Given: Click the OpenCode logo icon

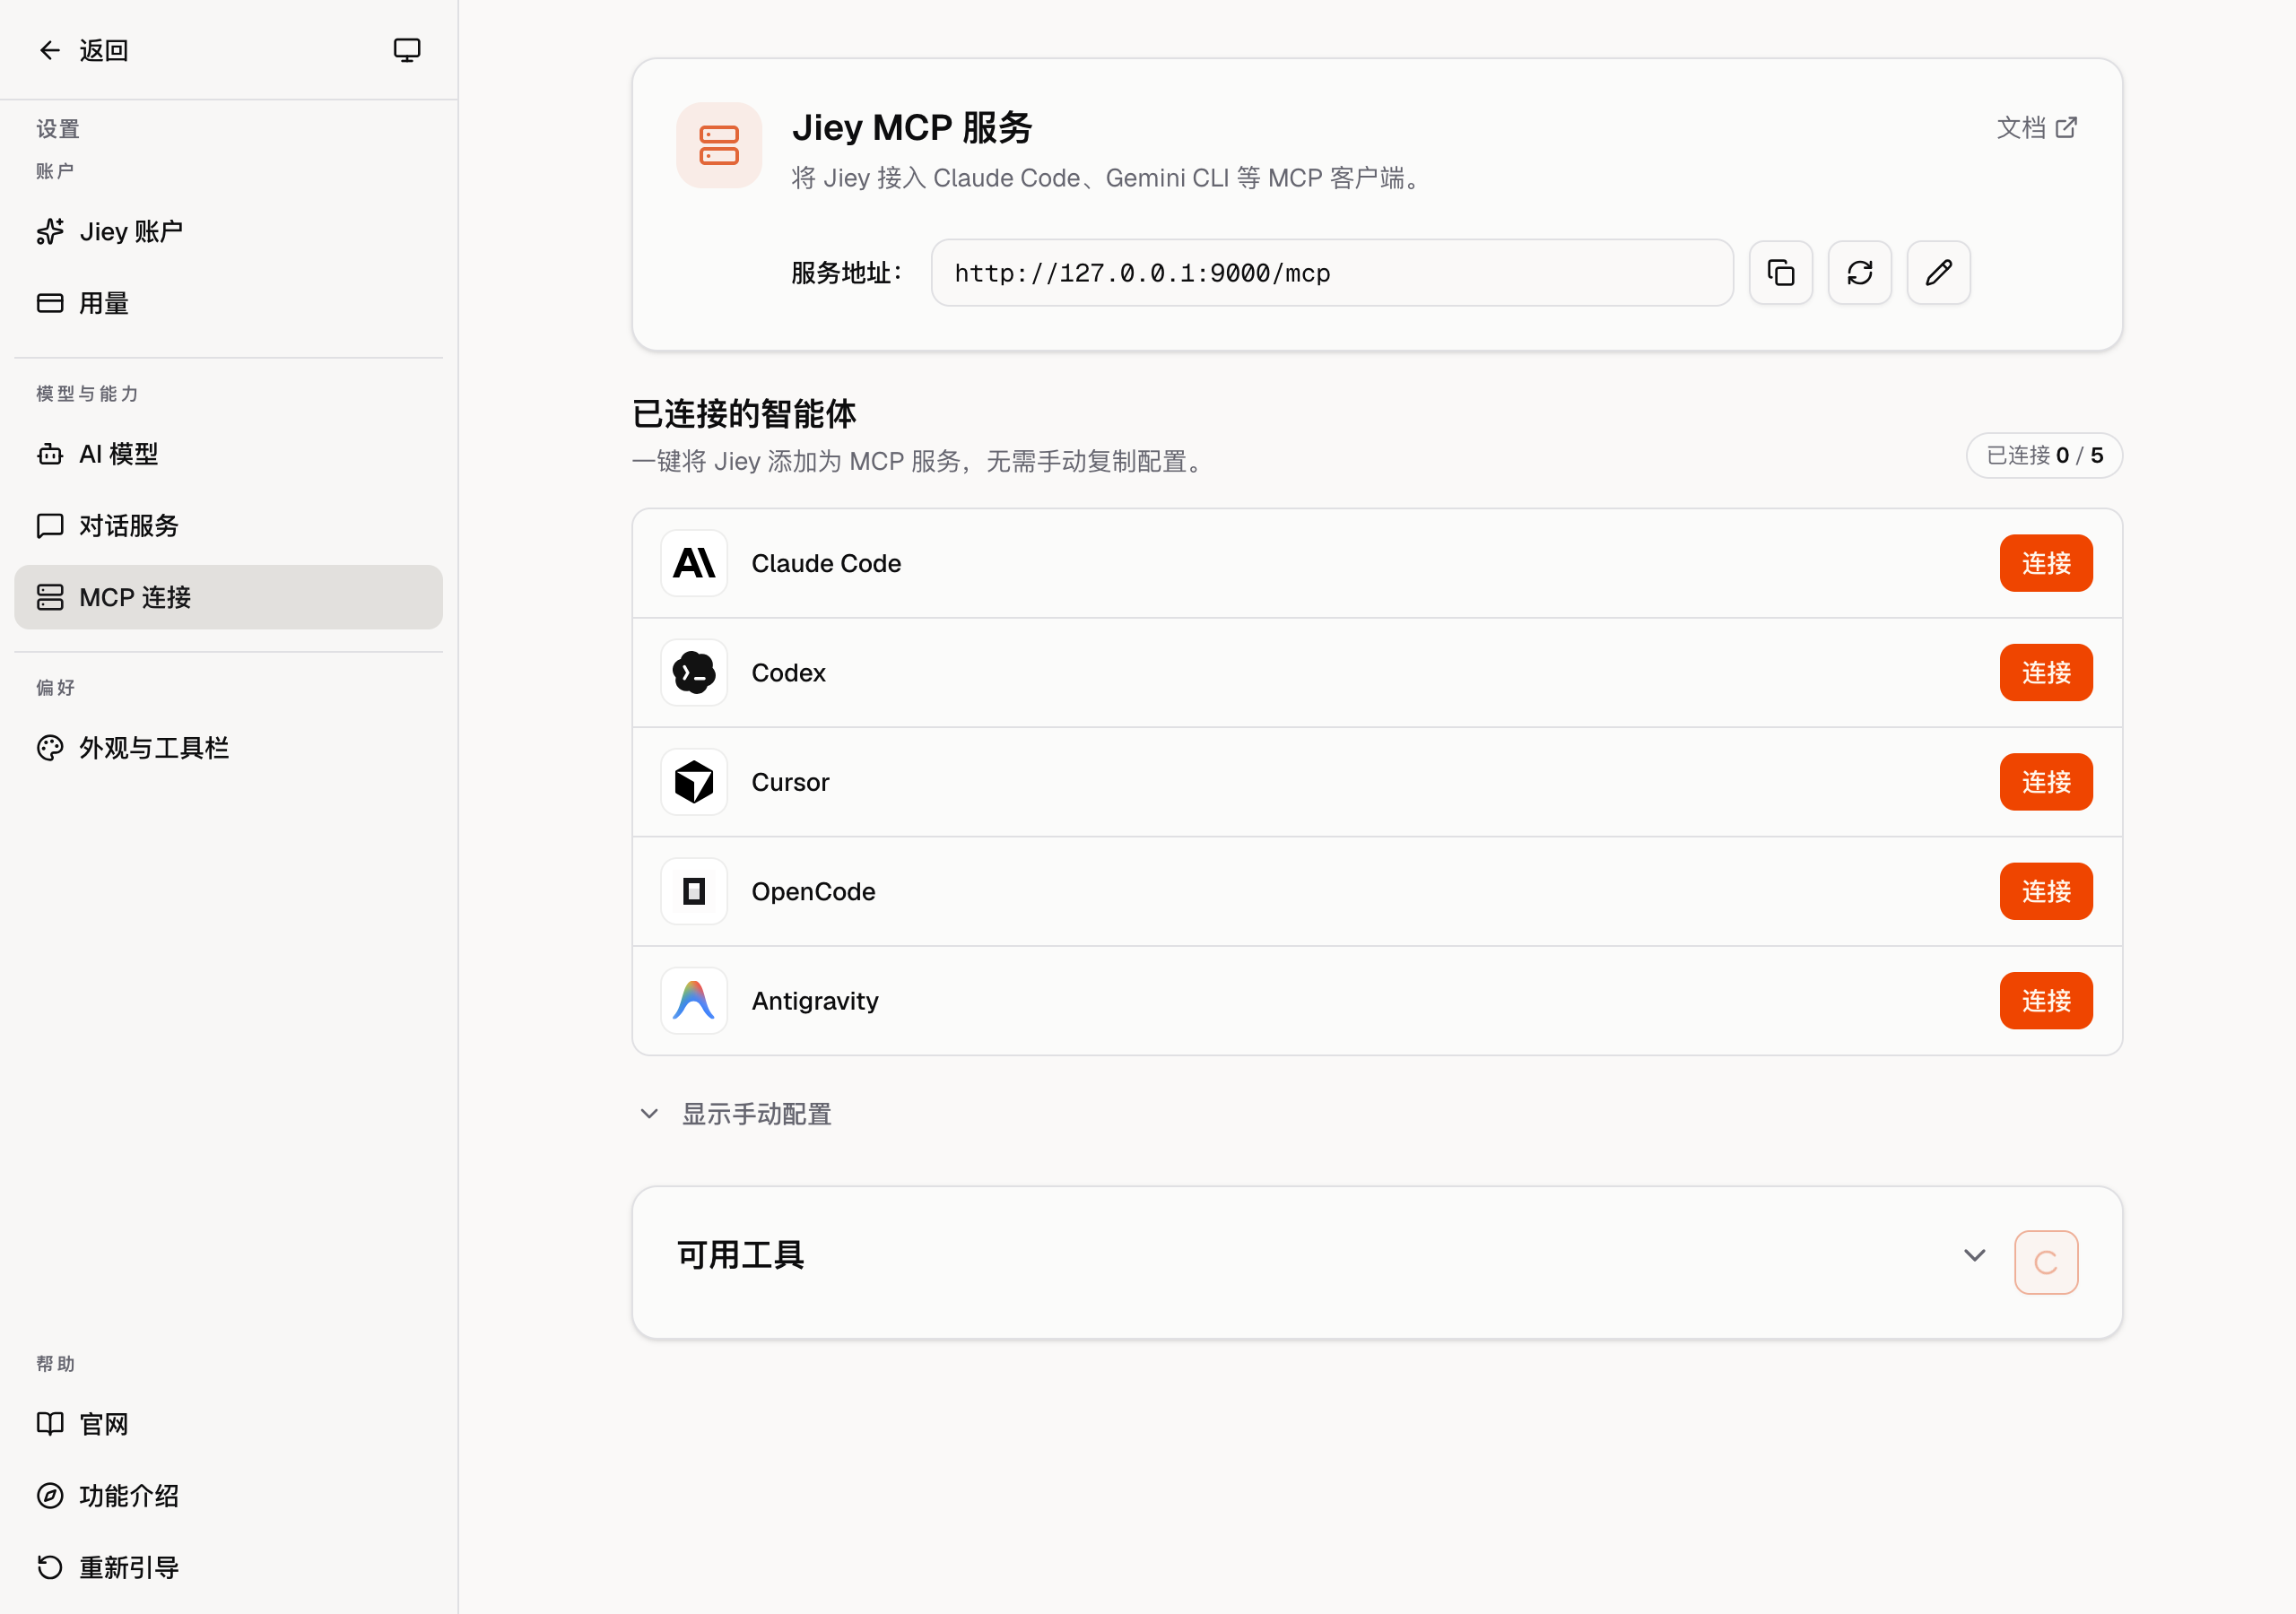Looking at the screenshot, I should point(694,891).
